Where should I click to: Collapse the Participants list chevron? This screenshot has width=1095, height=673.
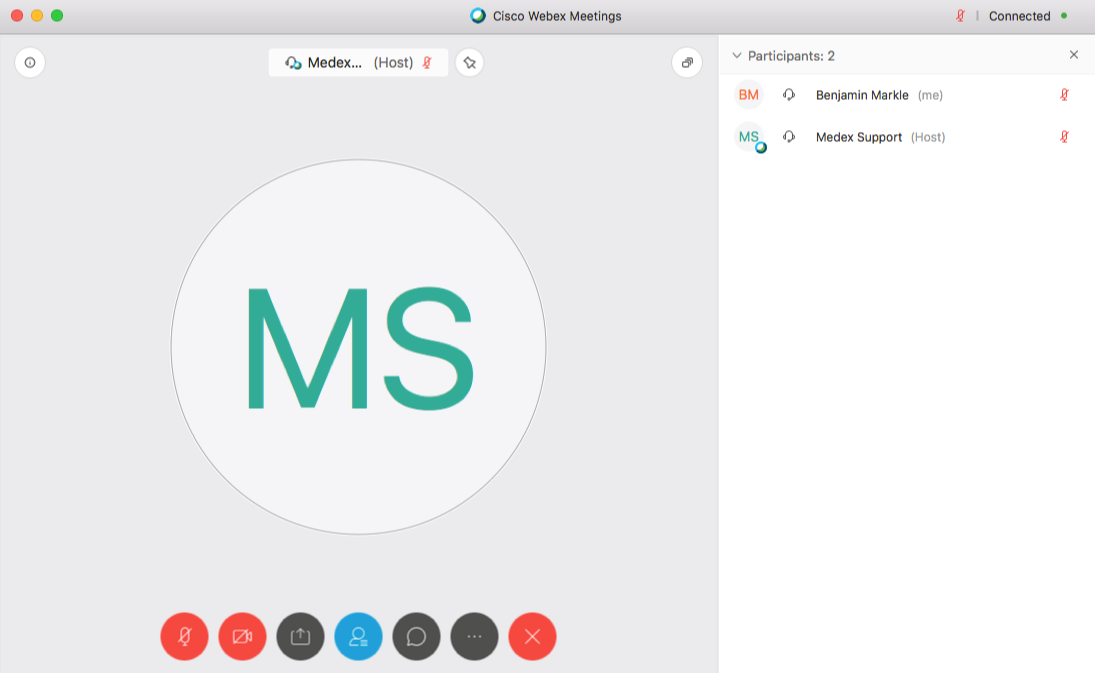coord(737,56)
